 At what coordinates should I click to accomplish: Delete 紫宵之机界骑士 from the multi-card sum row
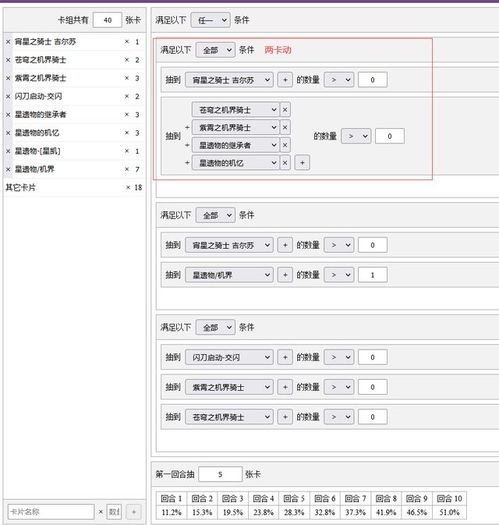point(285,128)
